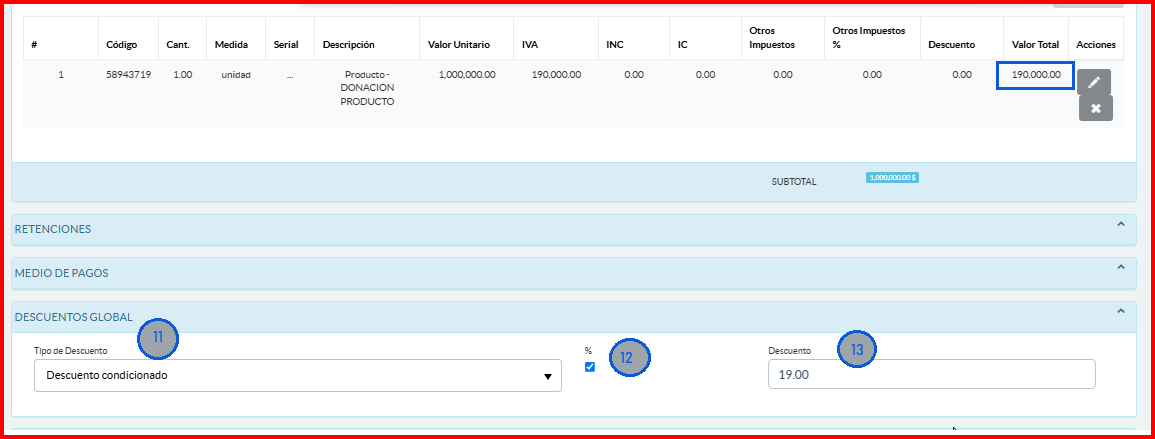Viewport: 1155px width, 439px height.
Task: Collapse the Descuentos Global section chevron
Action: tap(1120, 311)
